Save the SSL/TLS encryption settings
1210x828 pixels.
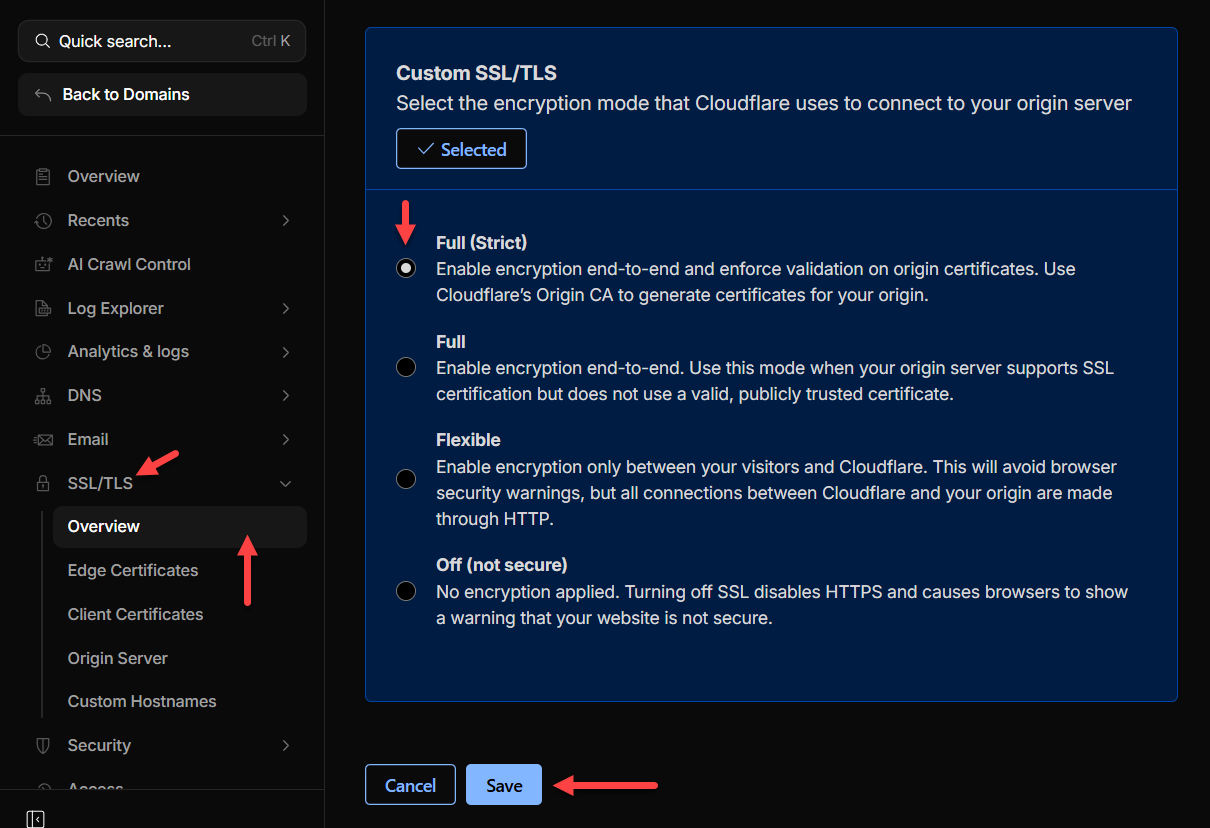point(503,785)
